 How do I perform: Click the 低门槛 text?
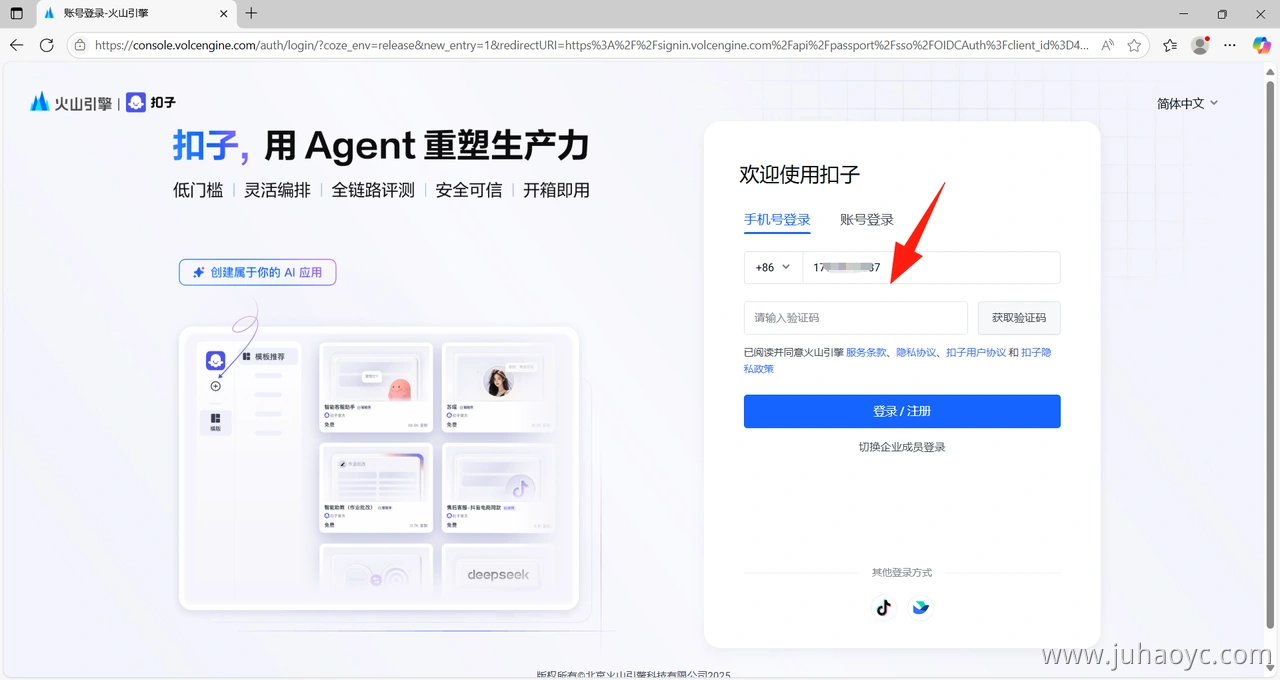tap(198, 190)
